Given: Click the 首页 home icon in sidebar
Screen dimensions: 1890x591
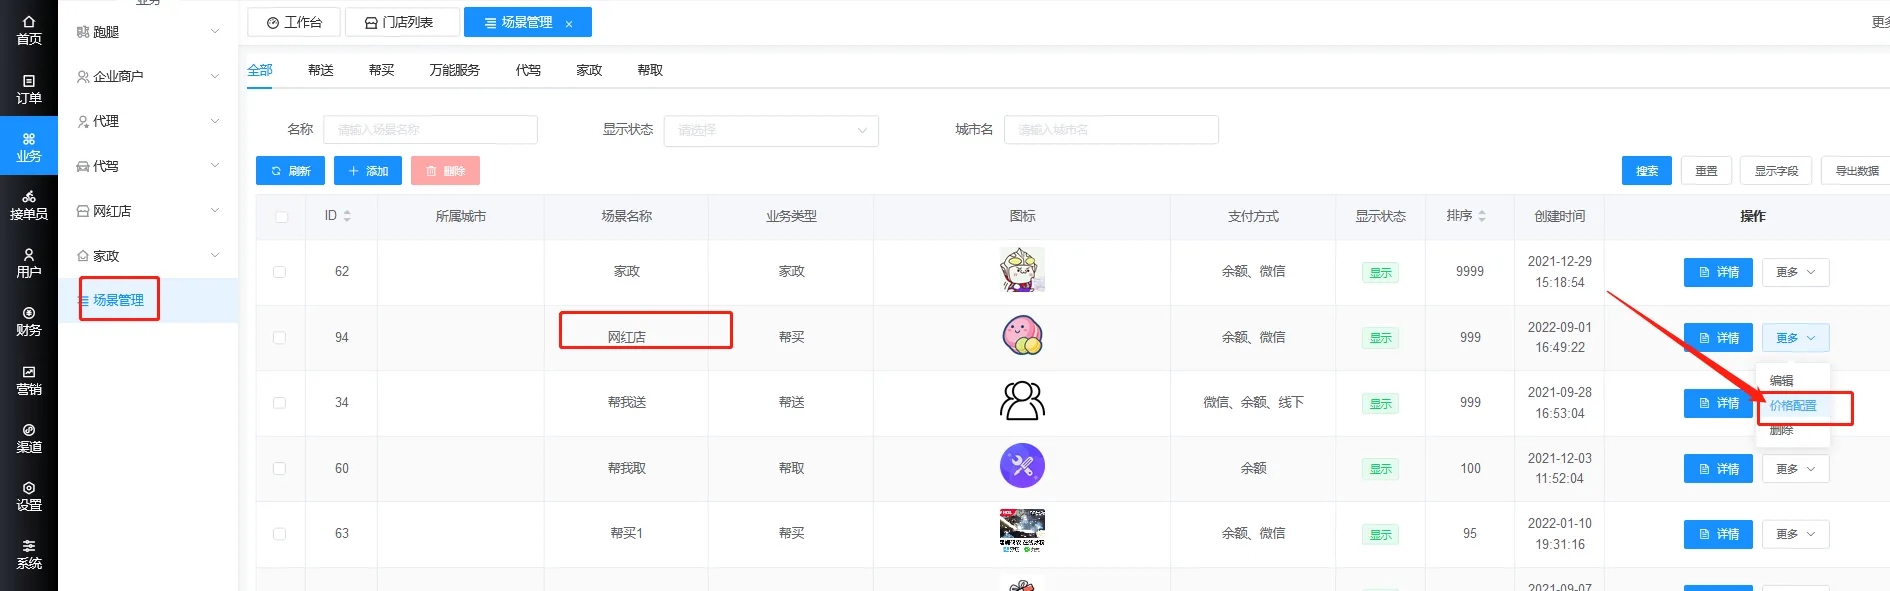Looking at the screenshot, I should coord(29,30).
